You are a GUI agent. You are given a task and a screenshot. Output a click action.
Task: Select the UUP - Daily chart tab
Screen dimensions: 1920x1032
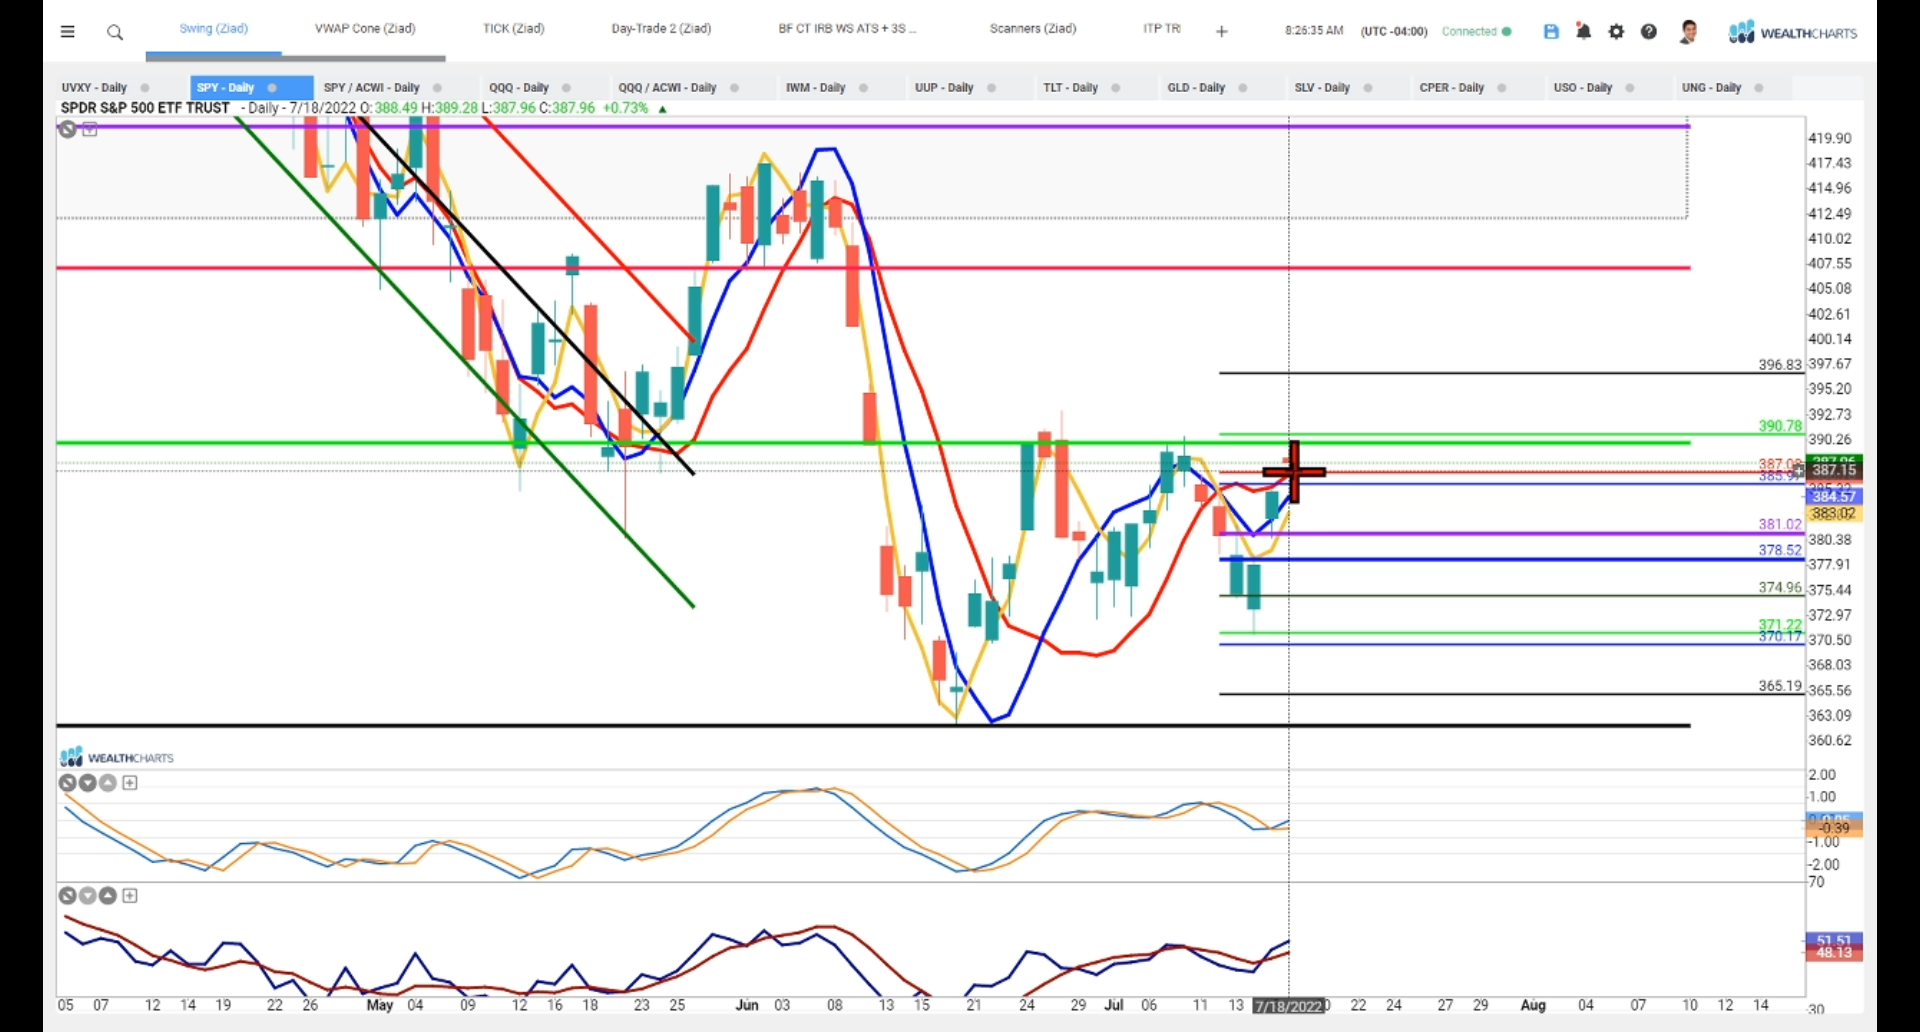tap(944, 88)
